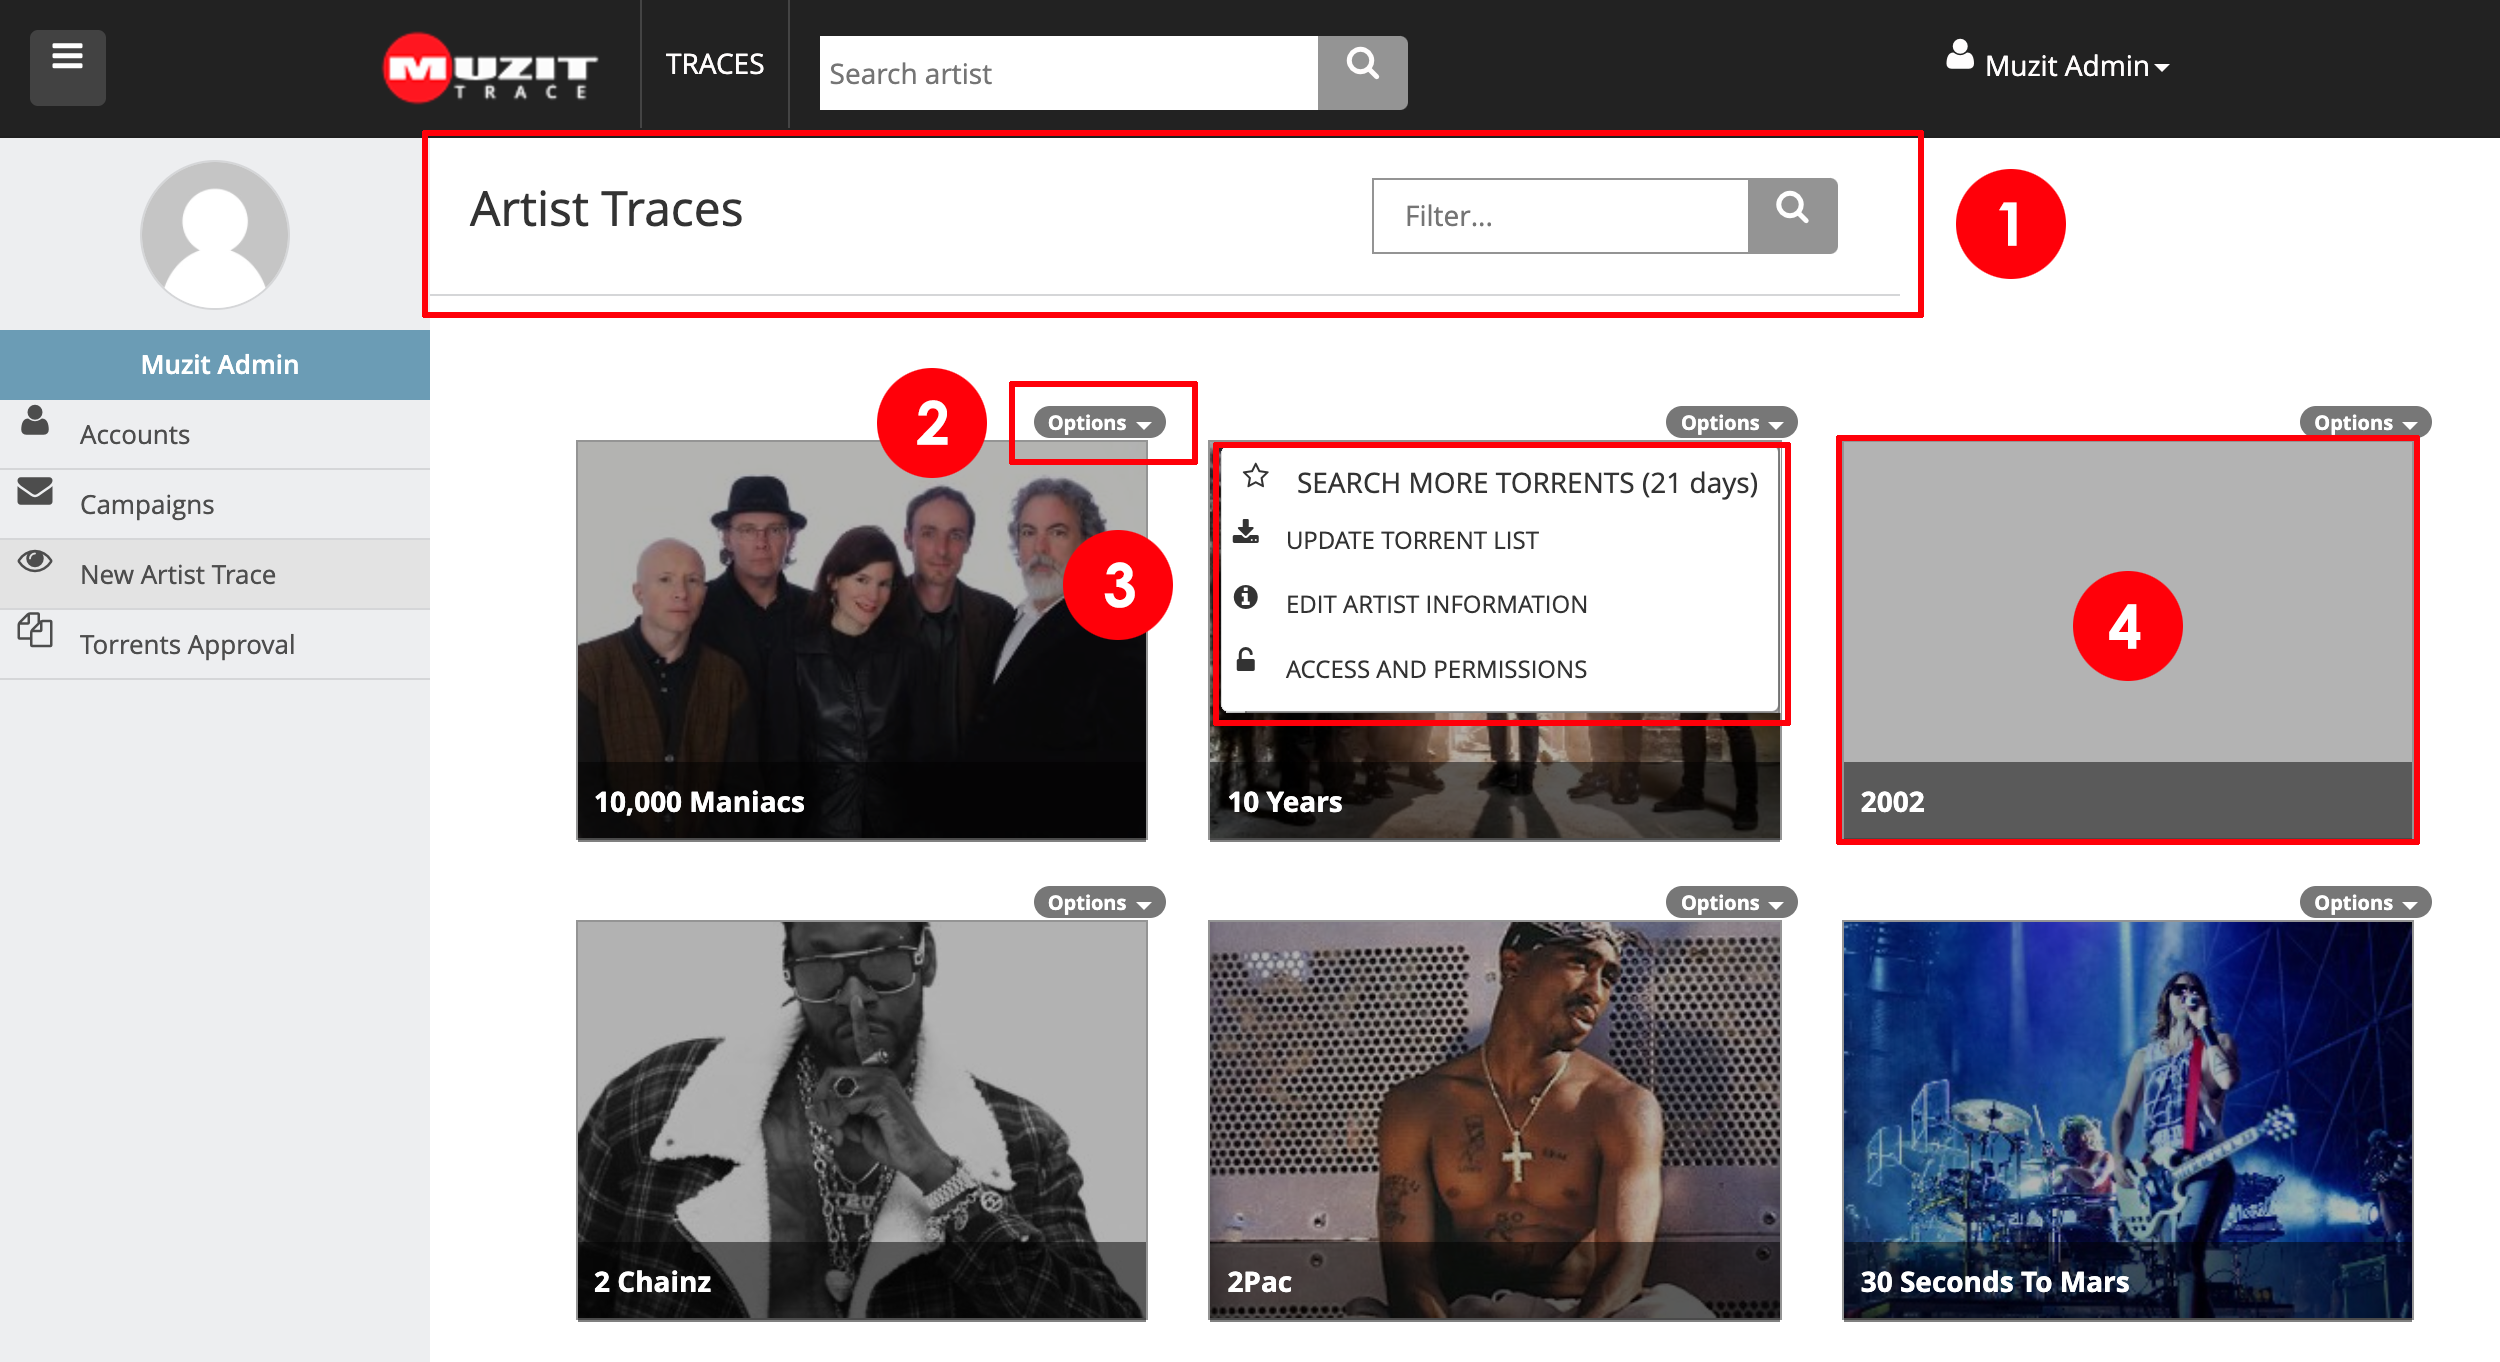This screenshot has width=2500, height=1362.
Task: Open the 10,000 Maniacs artist thumbnail
Action: [862, 640]
